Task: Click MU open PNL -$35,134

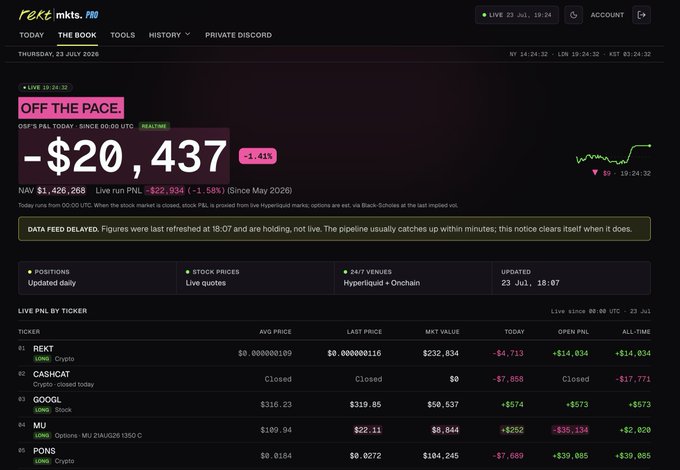Action: coord(570,430)
